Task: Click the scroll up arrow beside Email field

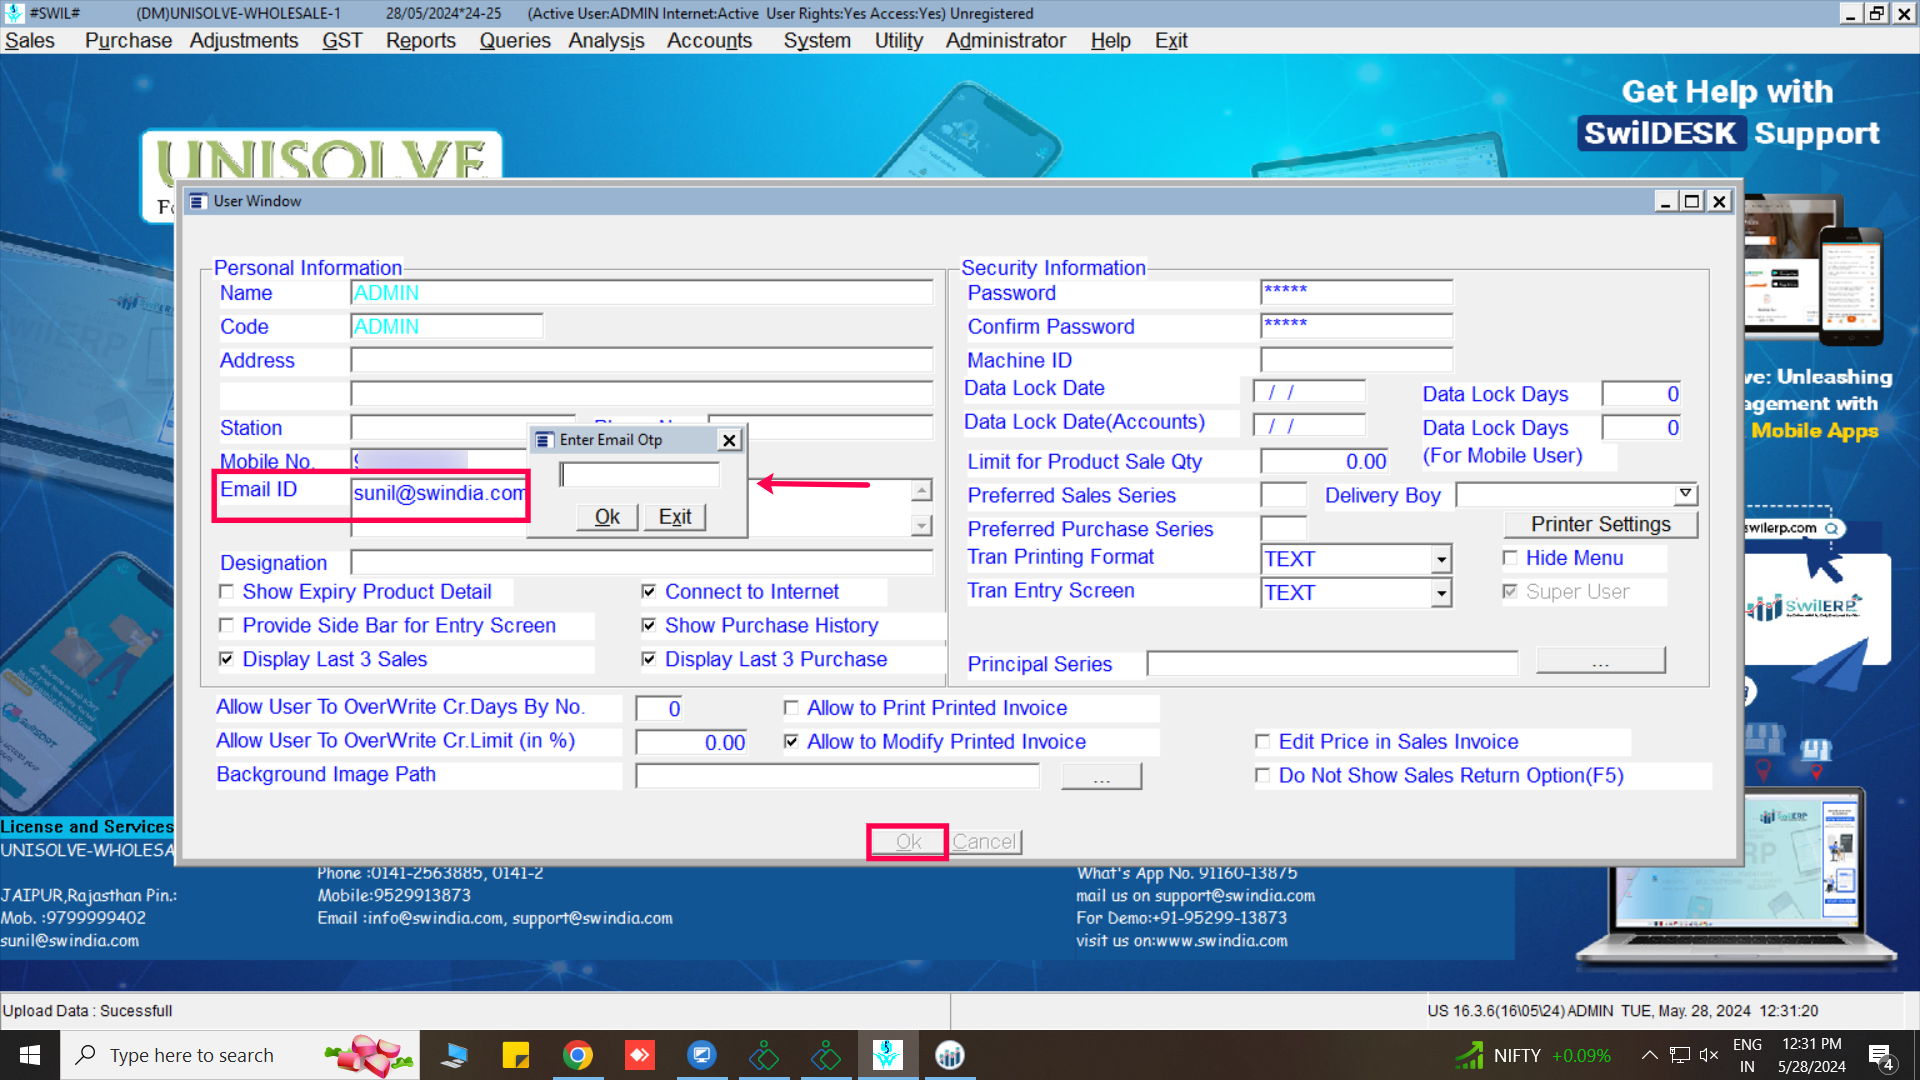Action: point(922,490)
